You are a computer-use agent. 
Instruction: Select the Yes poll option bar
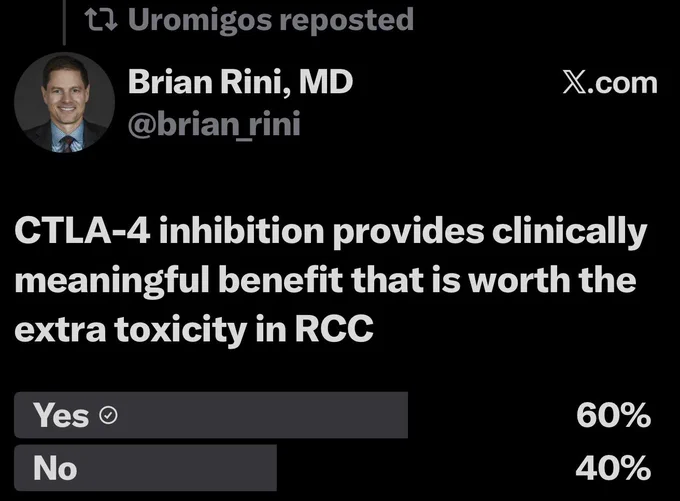pos(211,415)
